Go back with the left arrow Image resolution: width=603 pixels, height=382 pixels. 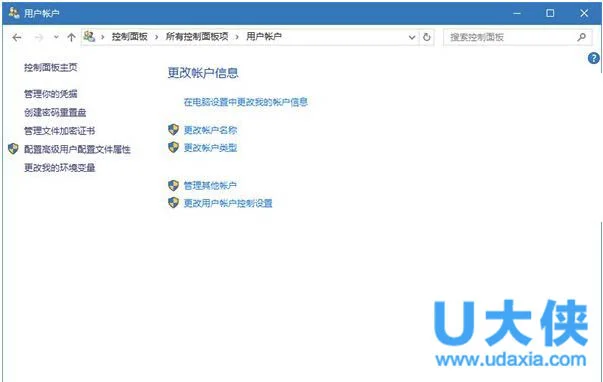(x=17, y=37)
